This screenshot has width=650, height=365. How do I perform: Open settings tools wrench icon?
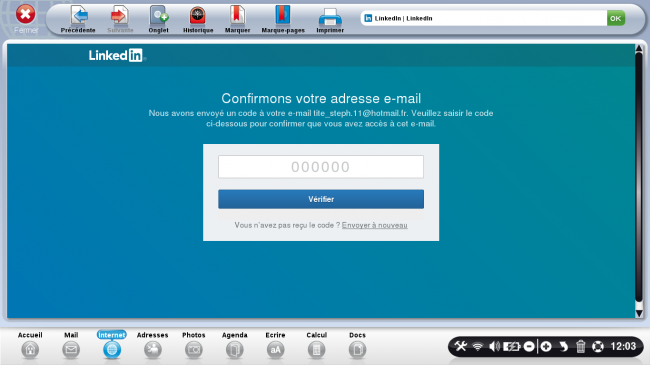coord(461,346)
